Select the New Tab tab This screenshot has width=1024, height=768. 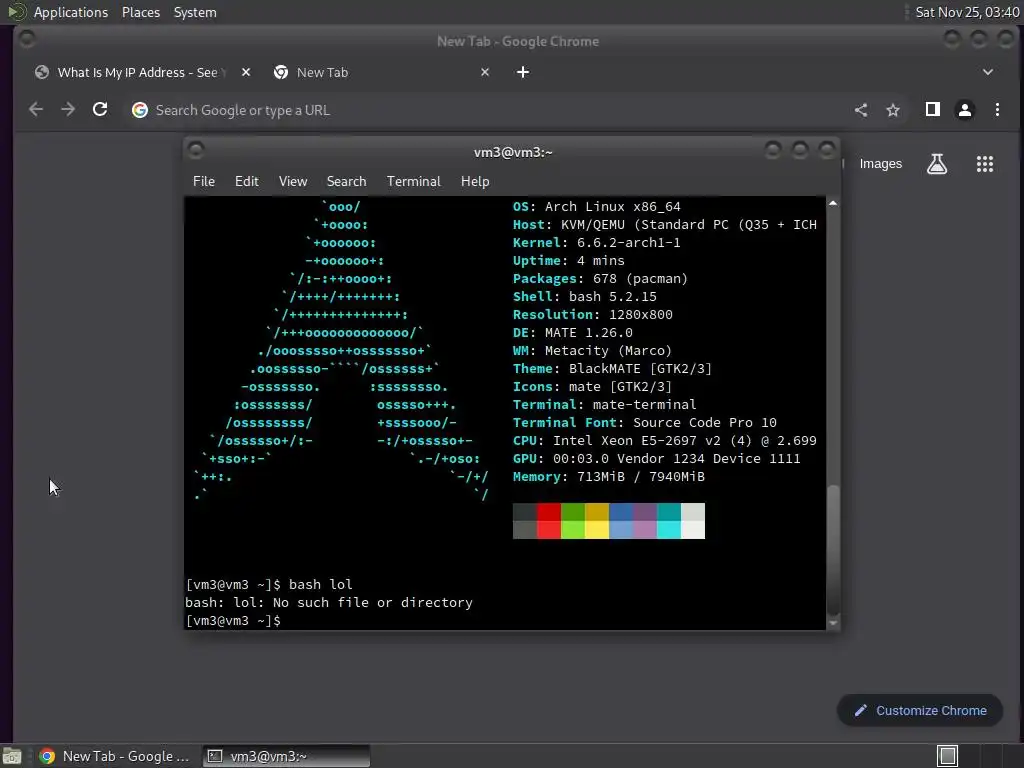[381, 72]
